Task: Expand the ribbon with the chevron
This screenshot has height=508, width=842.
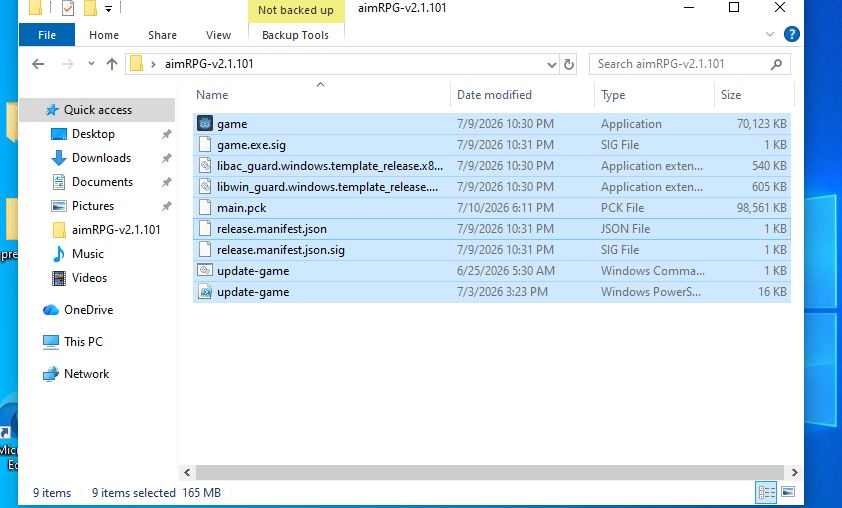Action: click(x=770, y=34)
